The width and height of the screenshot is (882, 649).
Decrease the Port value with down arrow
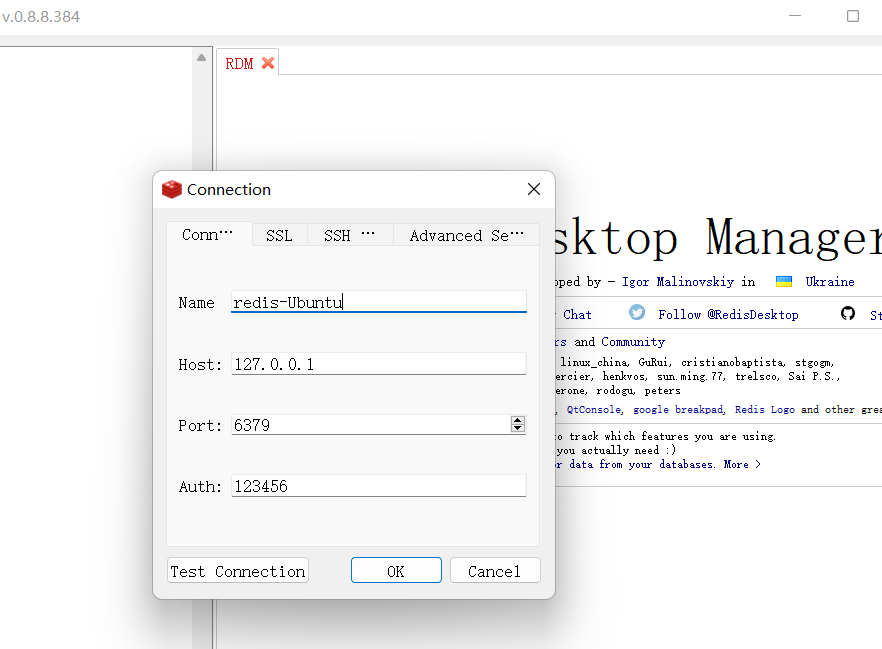pos(517,429)
